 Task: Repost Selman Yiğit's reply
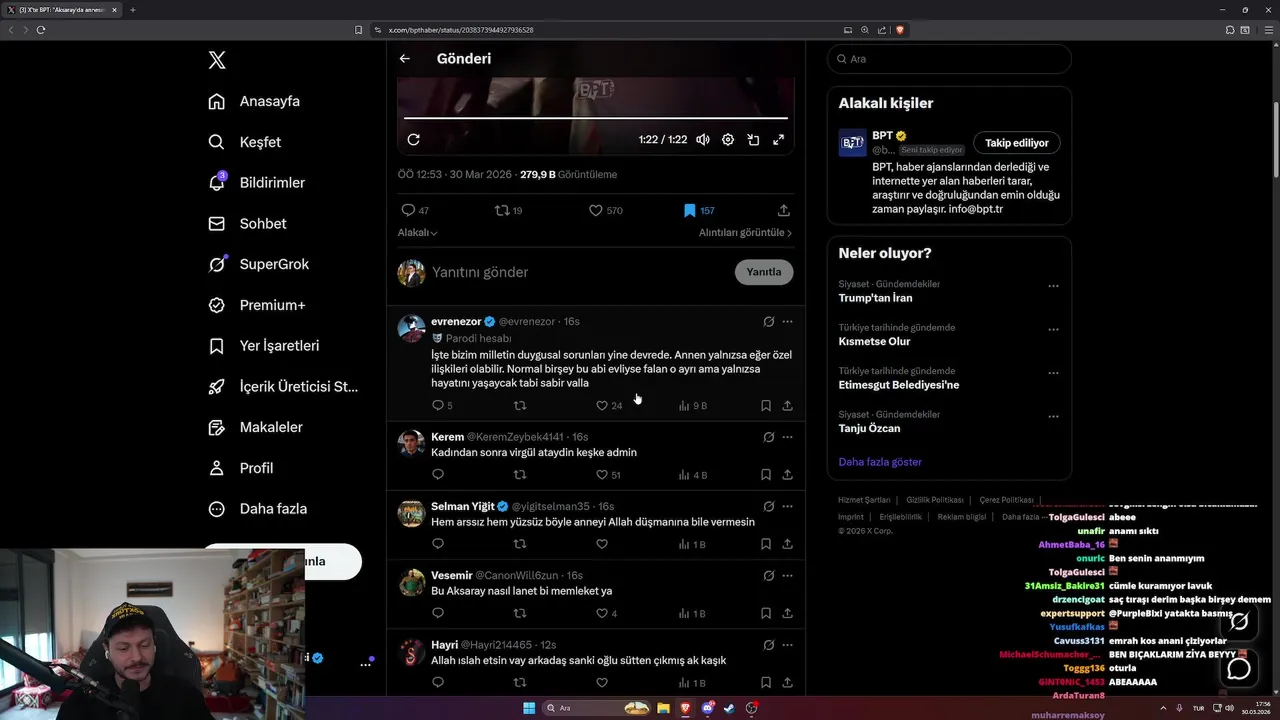click(x=520, y=544)
